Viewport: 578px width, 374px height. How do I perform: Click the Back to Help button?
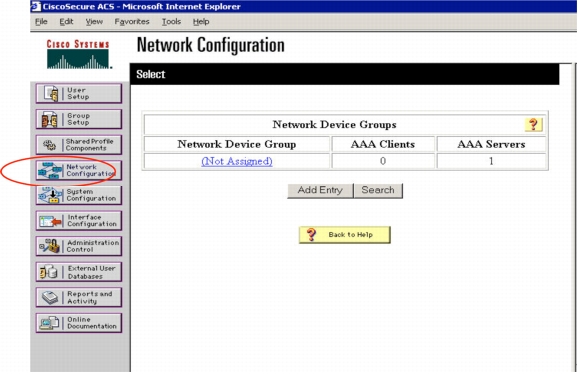click(344, 235)
